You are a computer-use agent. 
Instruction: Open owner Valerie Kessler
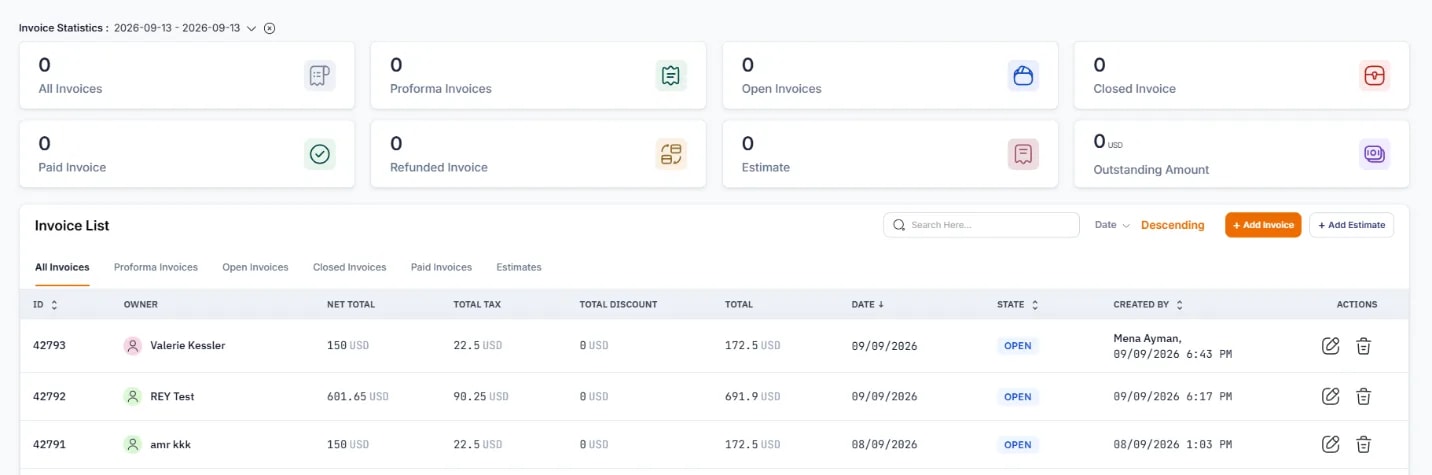(187, 346)
